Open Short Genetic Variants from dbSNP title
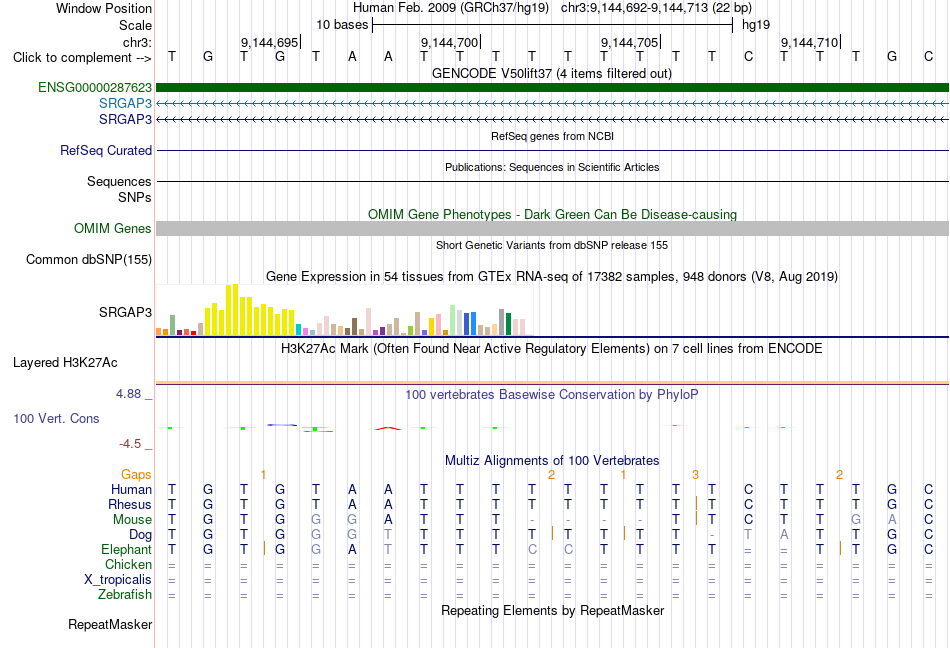The width and height of the screenshot is (950, 648). click(x=552, y=245)
